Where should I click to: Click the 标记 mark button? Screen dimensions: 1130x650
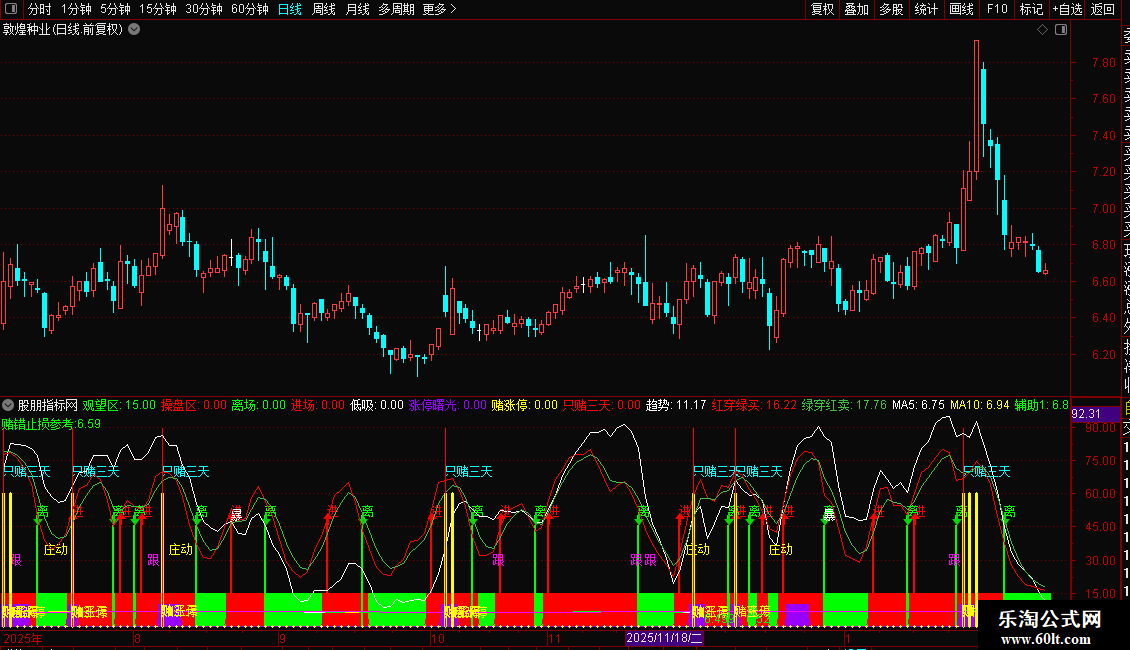(1031, 9)
